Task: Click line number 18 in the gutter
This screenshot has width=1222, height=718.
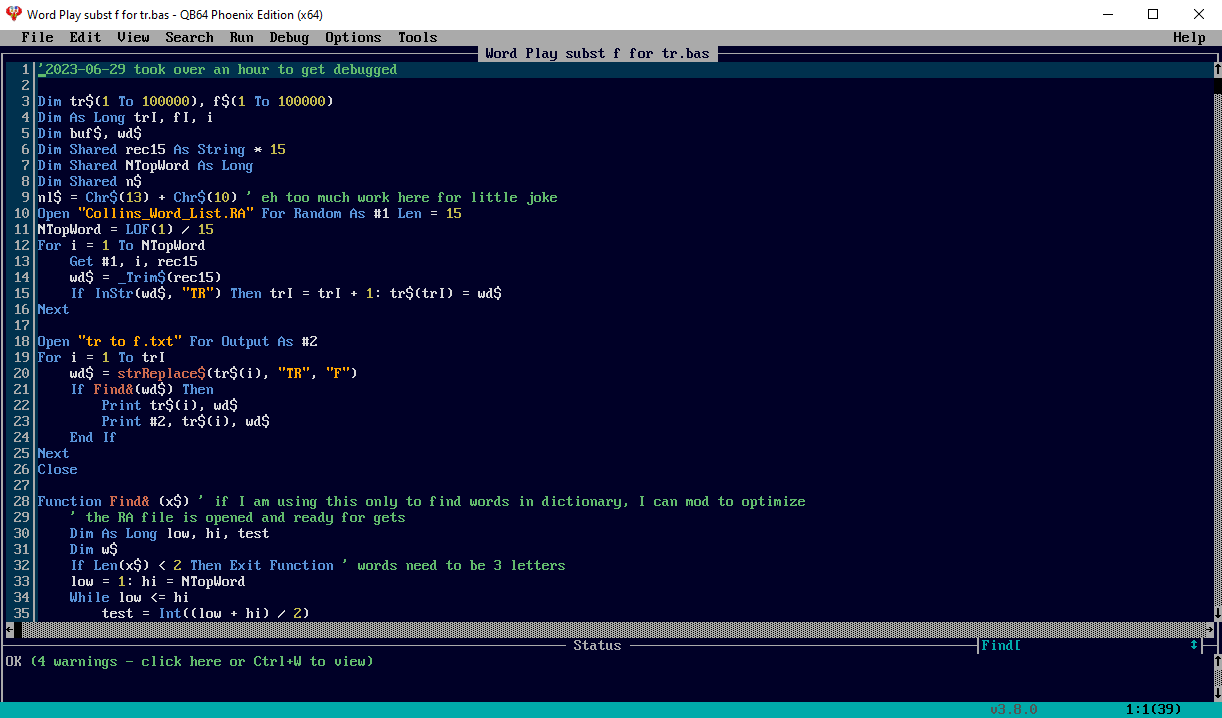Action: click(x=21, y=342)
